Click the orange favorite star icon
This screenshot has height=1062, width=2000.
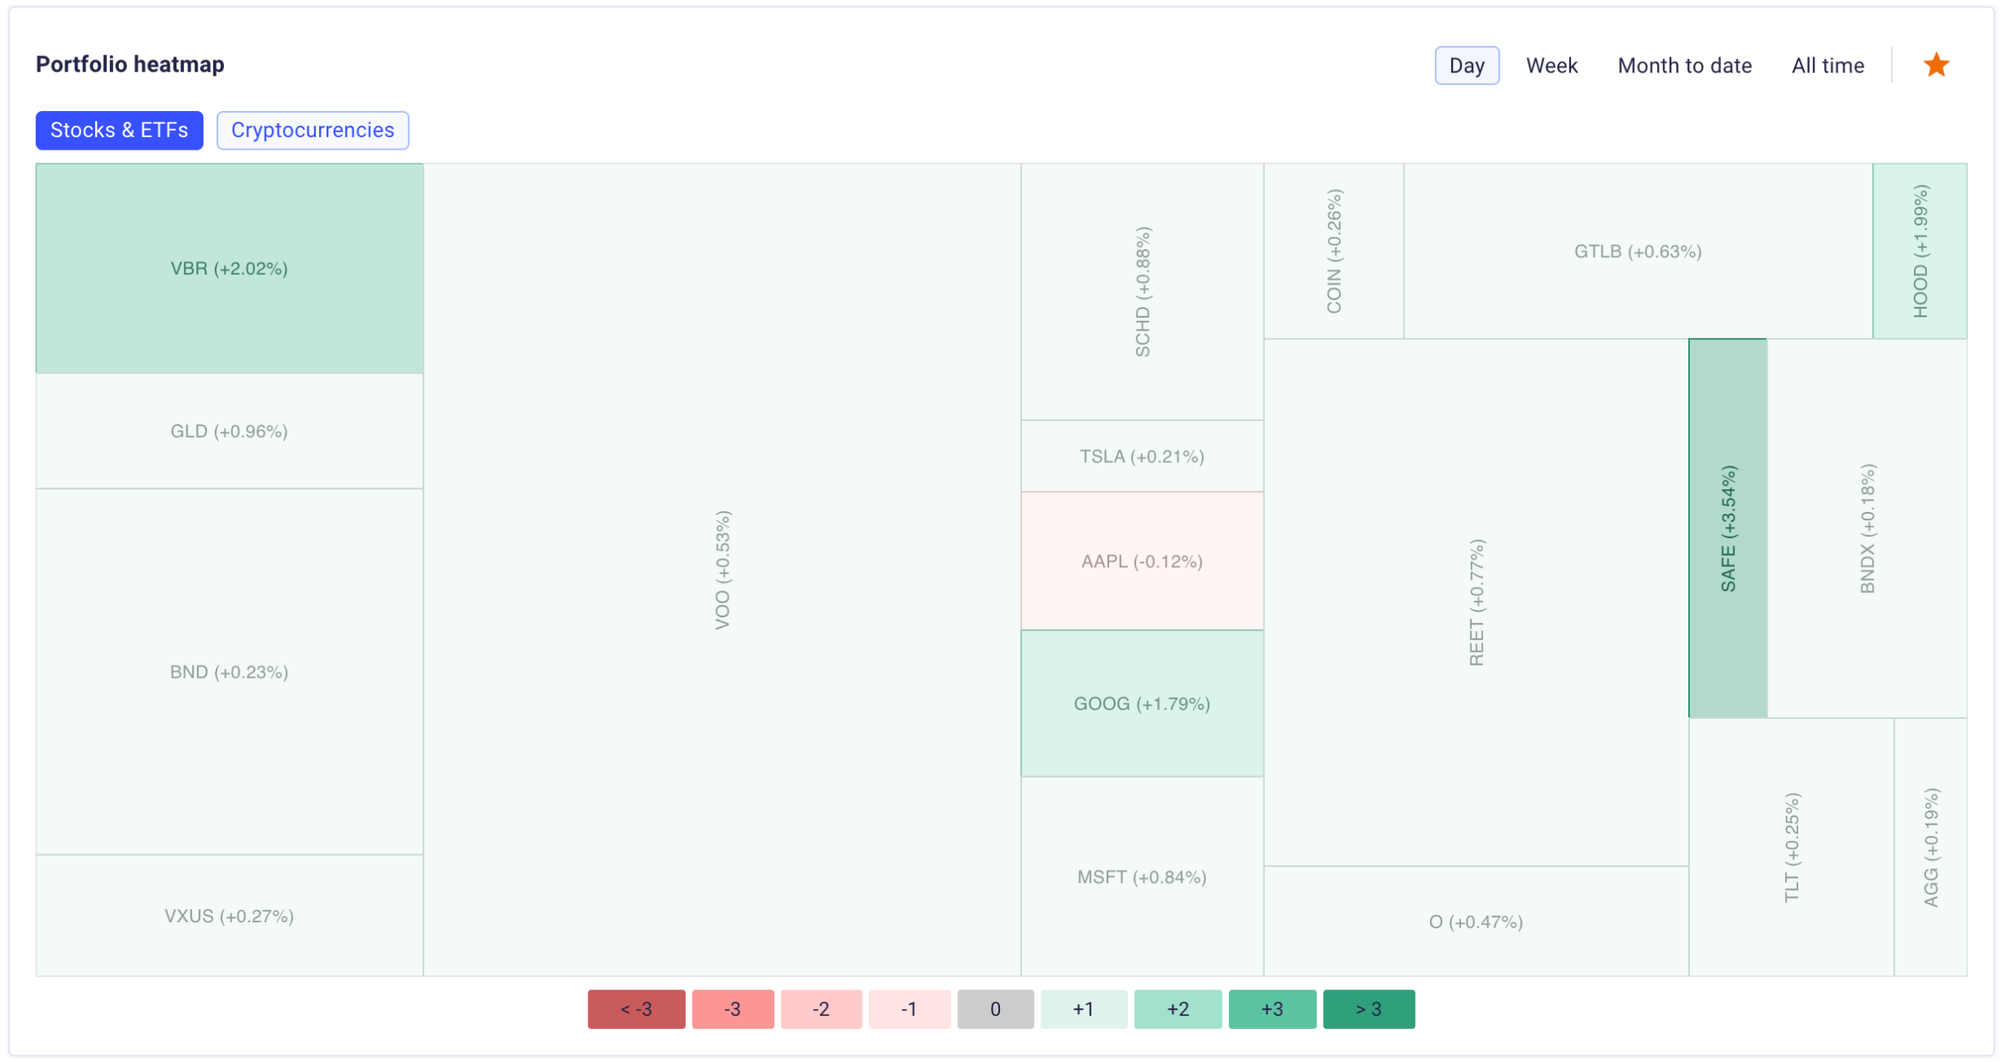pos(1936,65)
